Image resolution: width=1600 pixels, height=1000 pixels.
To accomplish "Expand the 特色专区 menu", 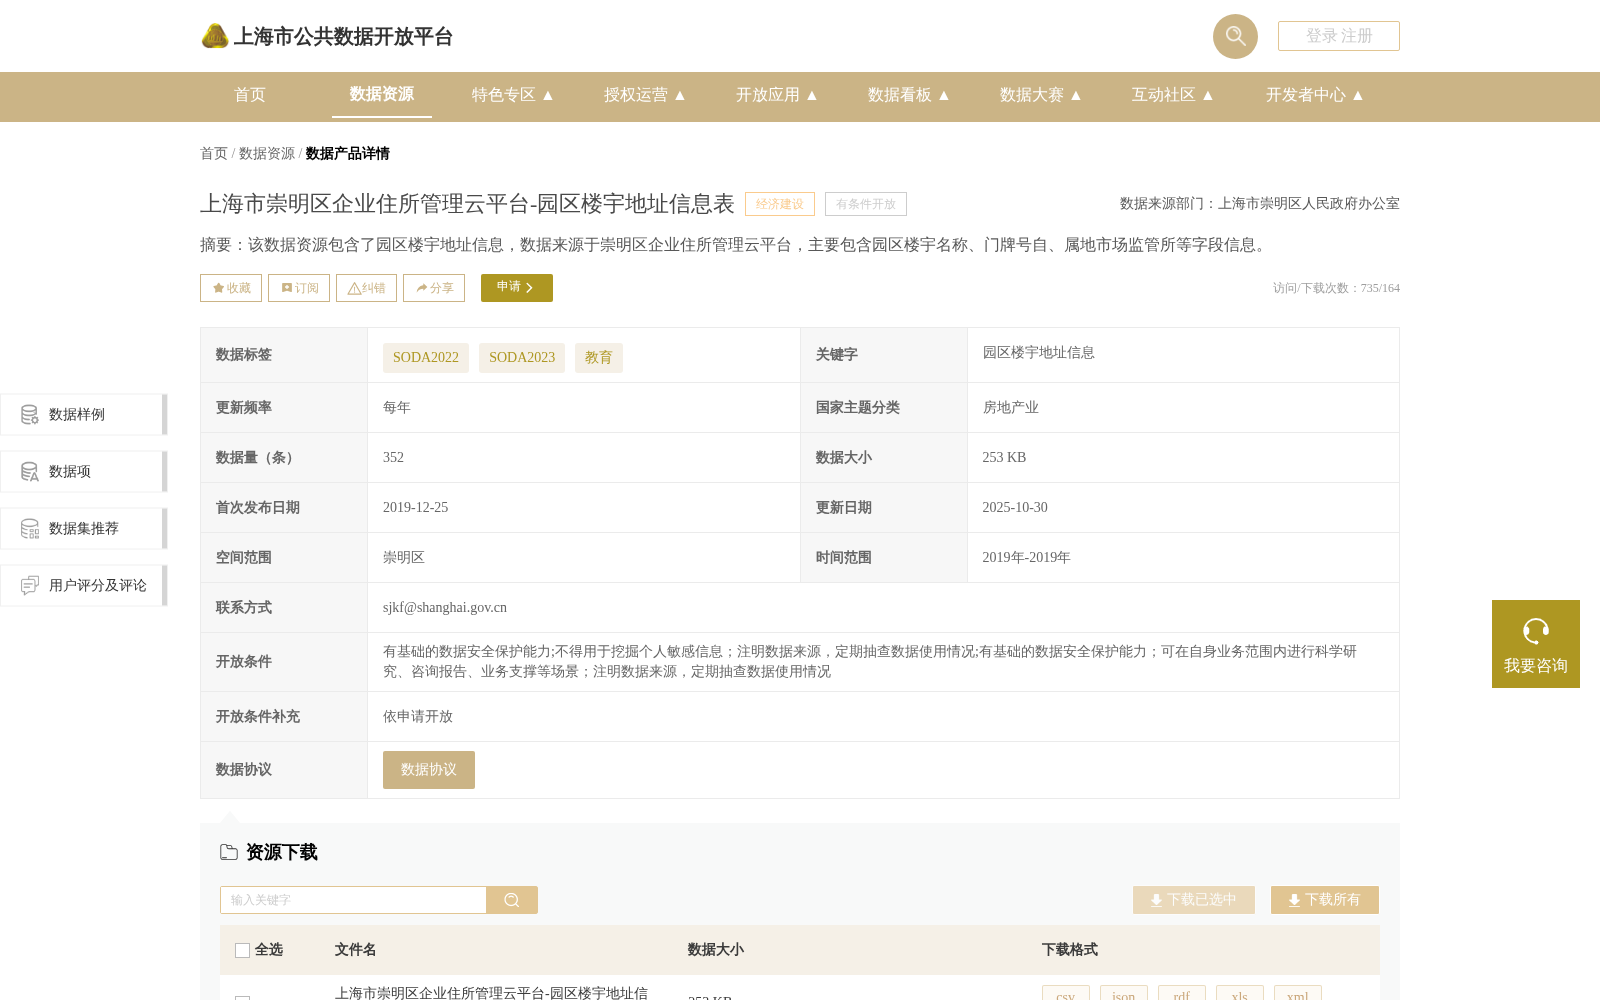I will tap(513, 95).
